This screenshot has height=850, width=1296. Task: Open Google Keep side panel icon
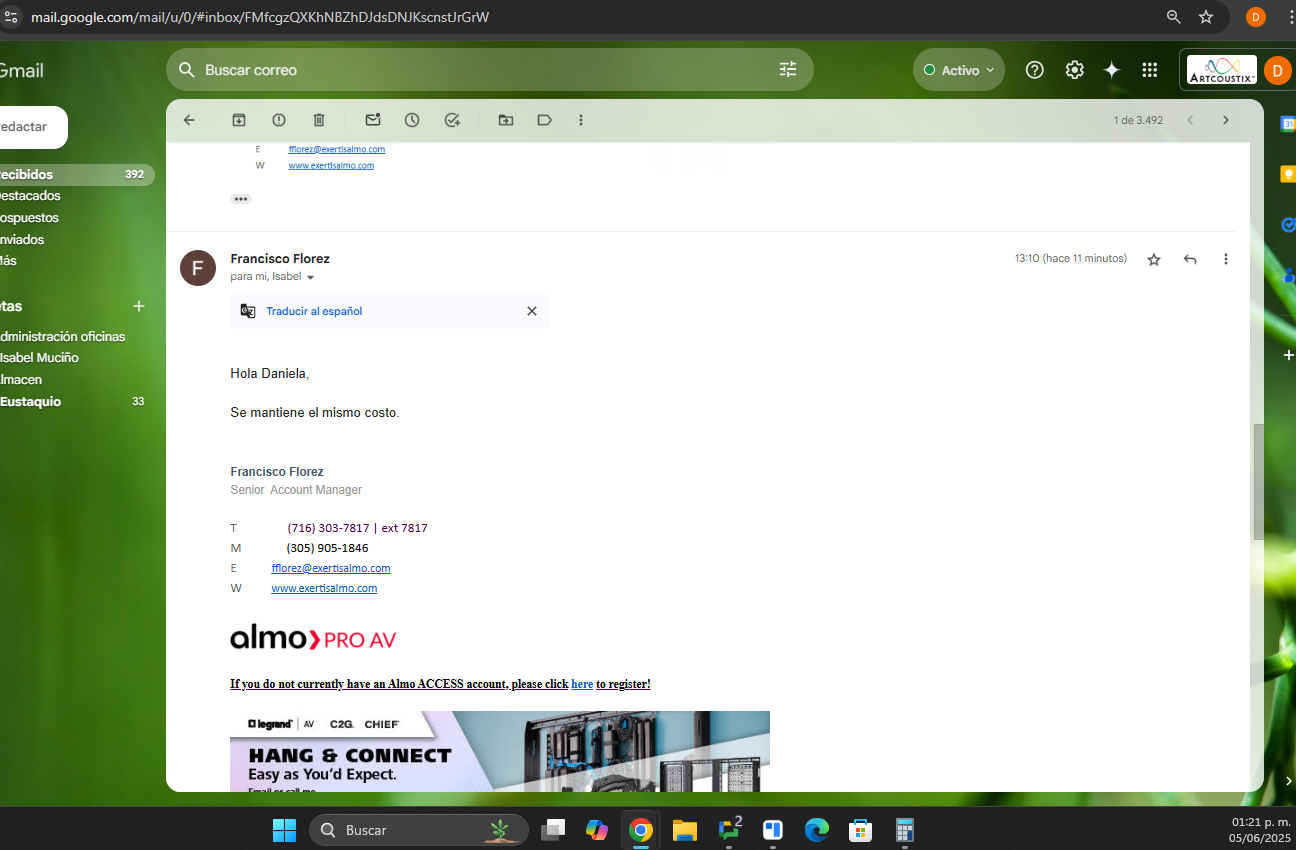point(1288,174)
